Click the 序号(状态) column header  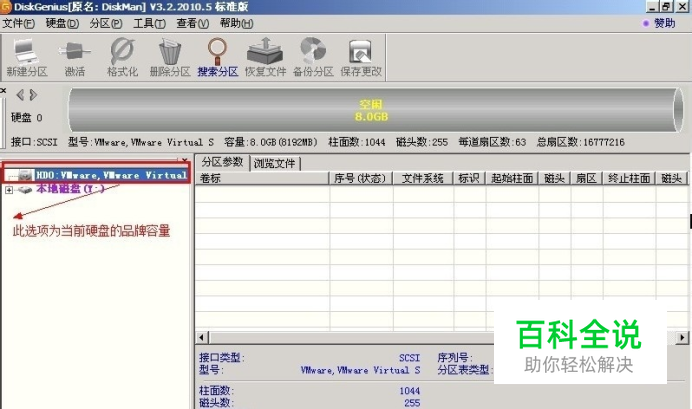pyautogui.click(x=361, y=178)
